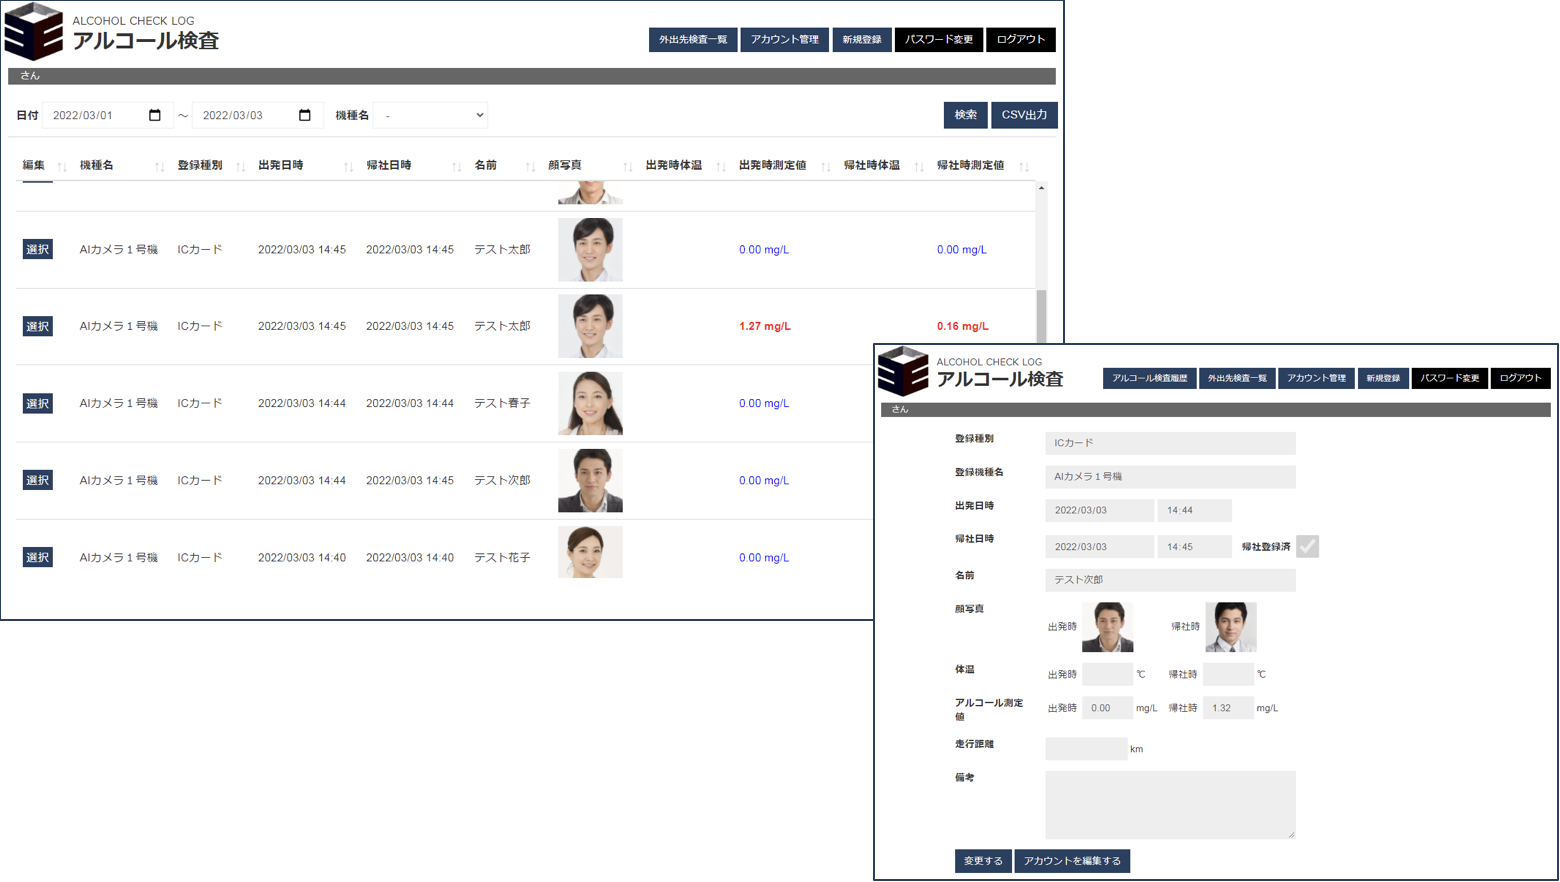Click the 検索 search button
1560x882 pixels.
(965, 115)
